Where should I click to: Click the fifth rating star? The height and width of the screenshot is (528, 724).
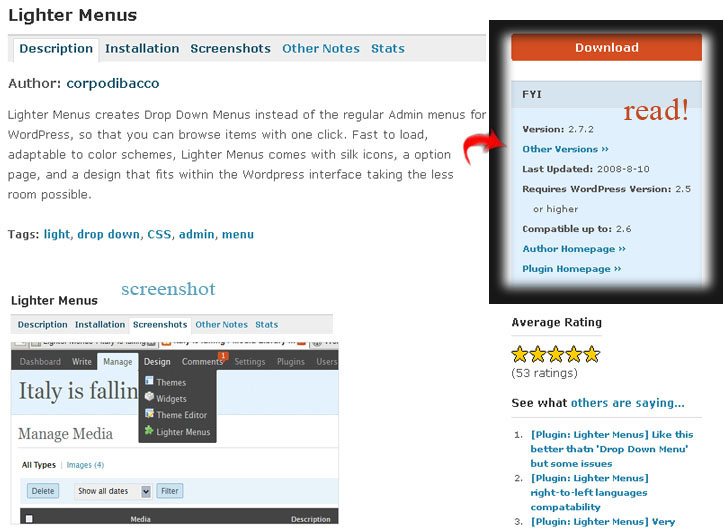coord(591,354)
